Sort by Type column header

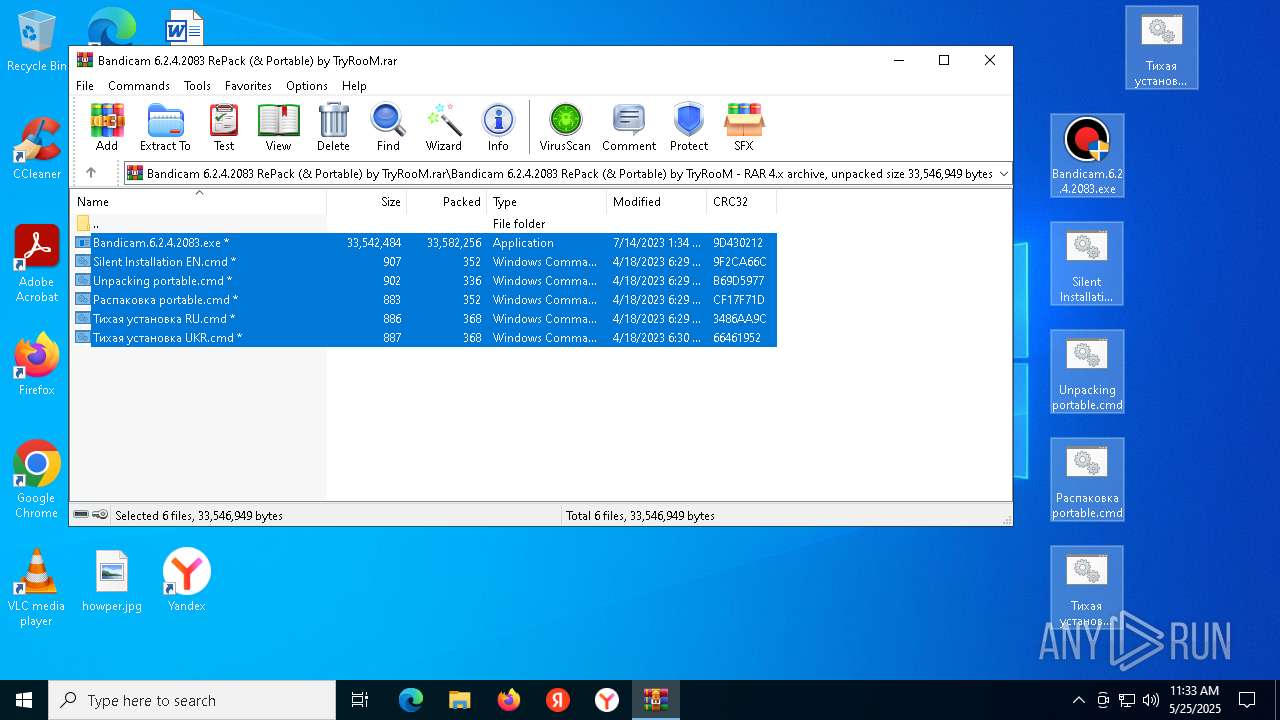click(547, 202)
